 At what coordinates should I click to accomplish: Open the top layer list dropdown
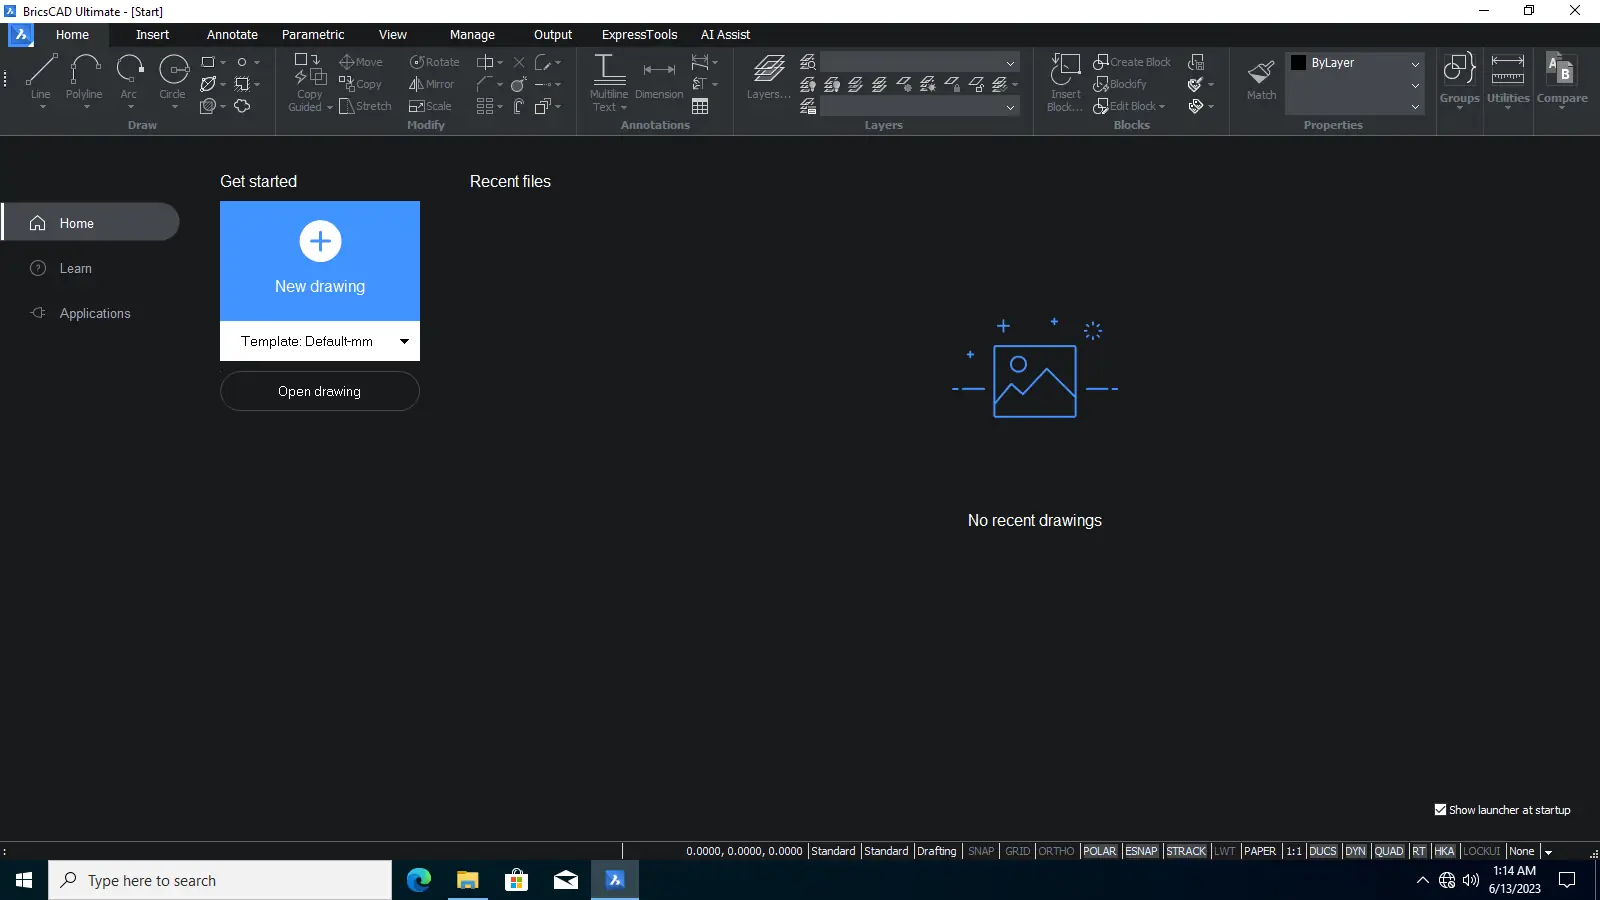(1010, 63)
